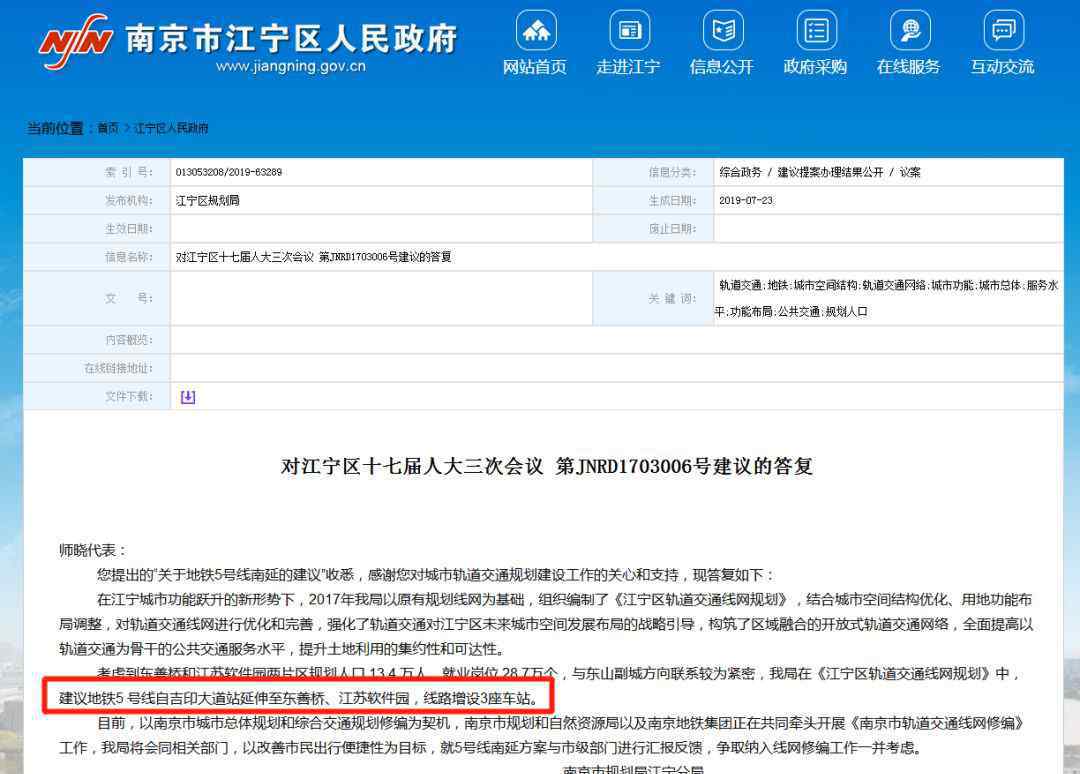Click the red NJN logo
Image resolution: width=1080 pixels, height=774 pixels.
pos(74,42)
